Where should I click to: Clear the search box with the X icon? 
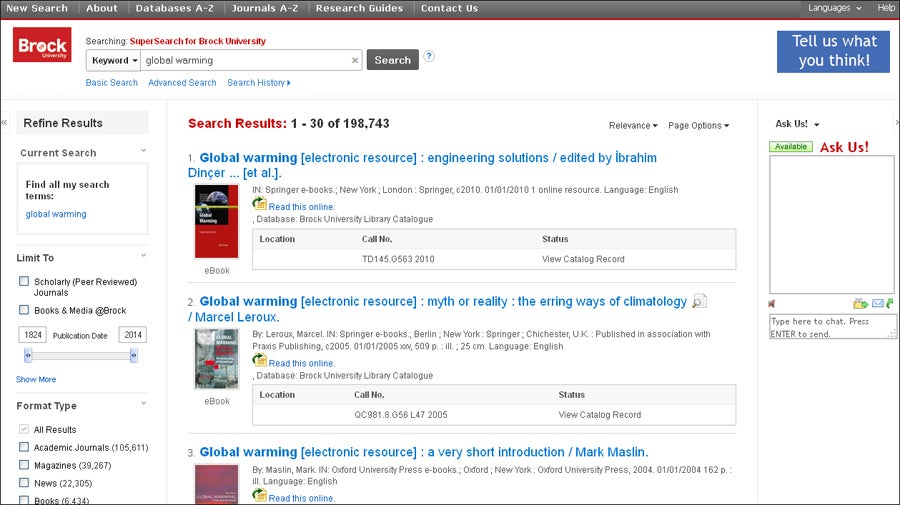355,60
